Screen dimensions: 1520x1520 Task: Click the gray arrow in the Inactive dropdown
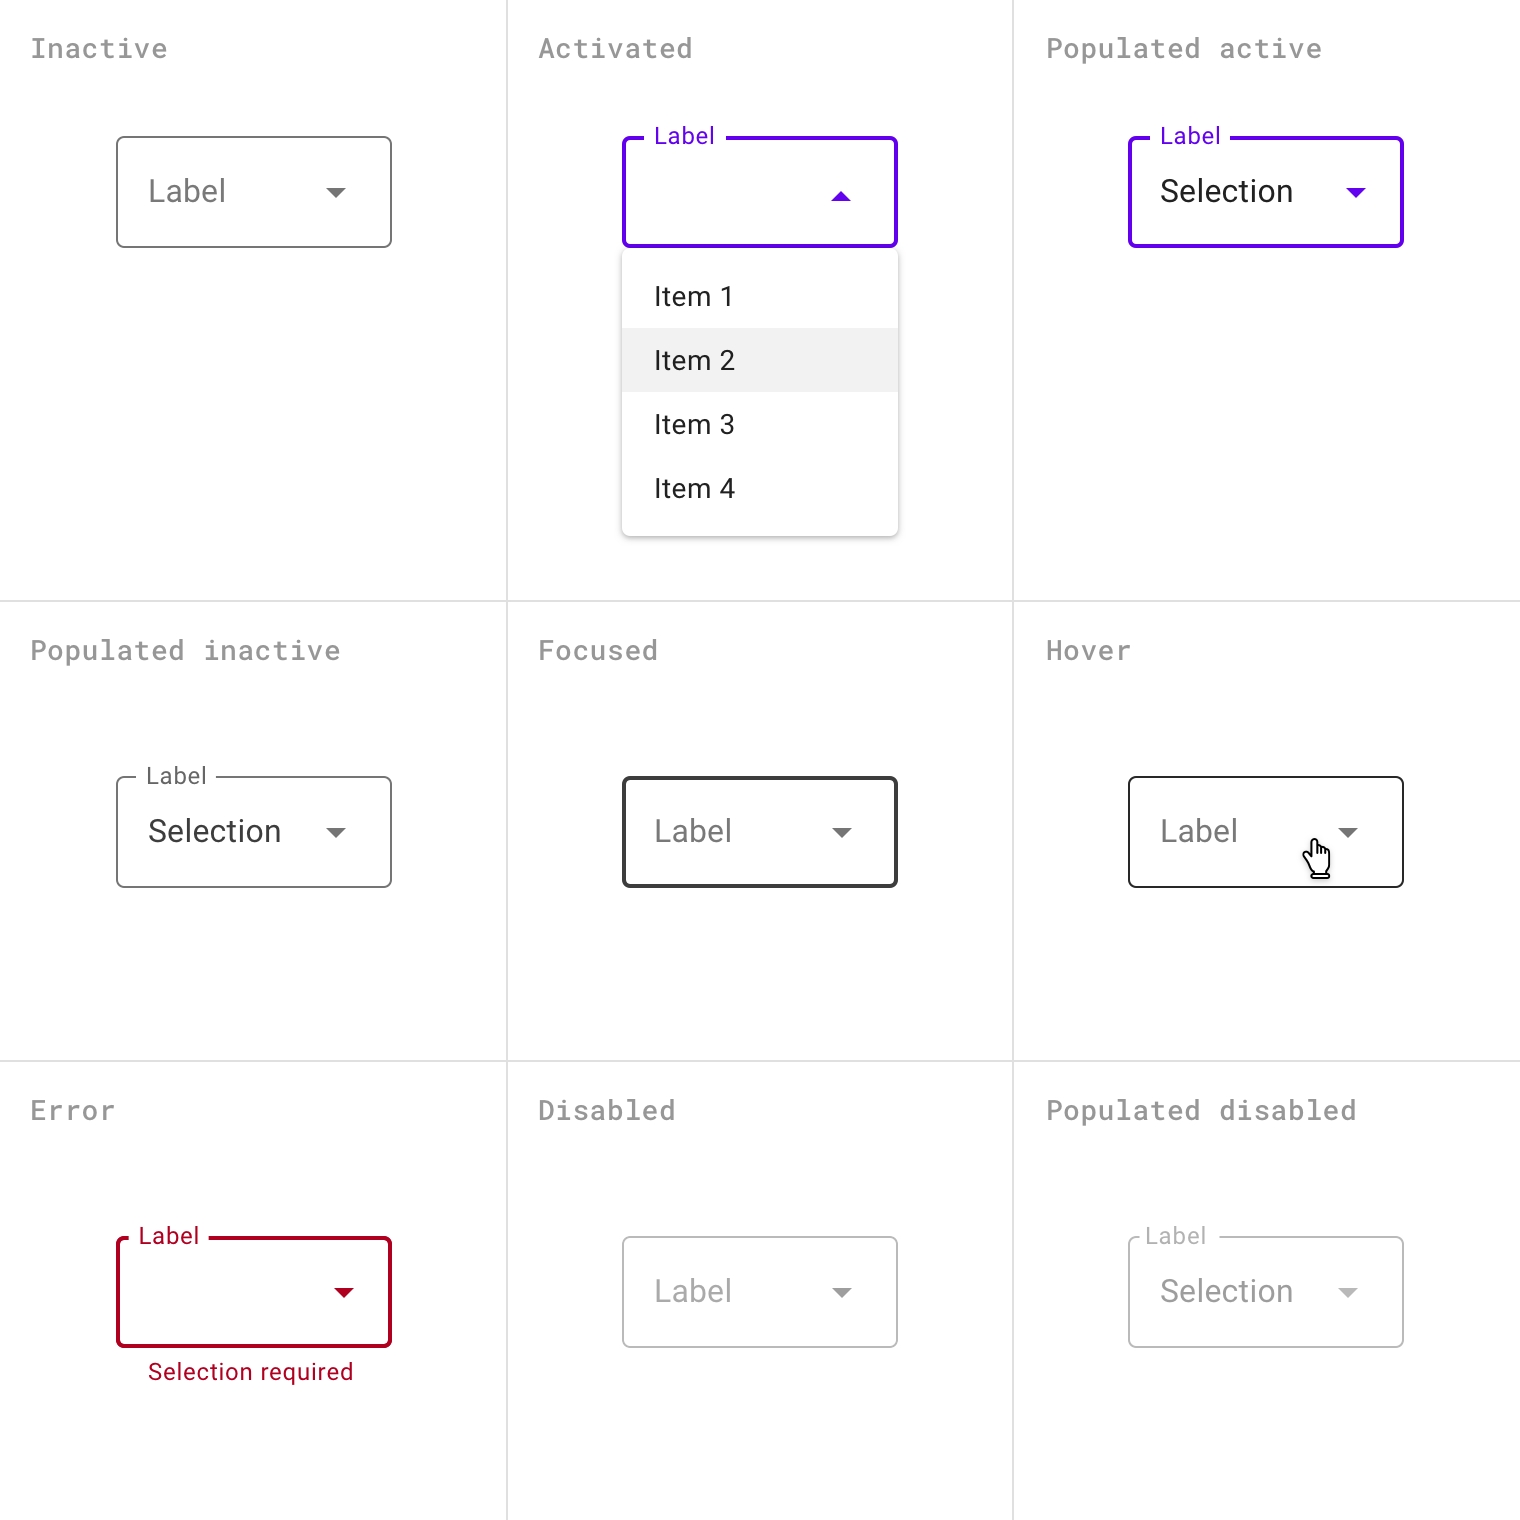click(336, 193)
